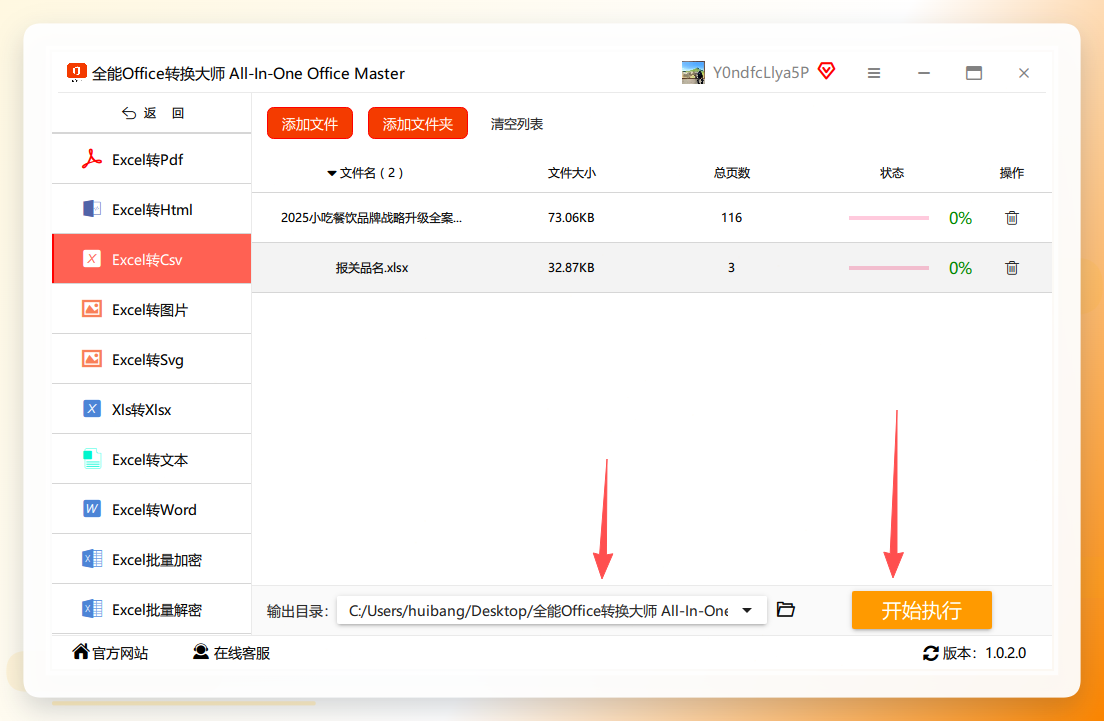Image resolution: width=1104 pixels, height=721 pixels.
Task: Browse output folder with folder icon
Action: coord(786,610)
